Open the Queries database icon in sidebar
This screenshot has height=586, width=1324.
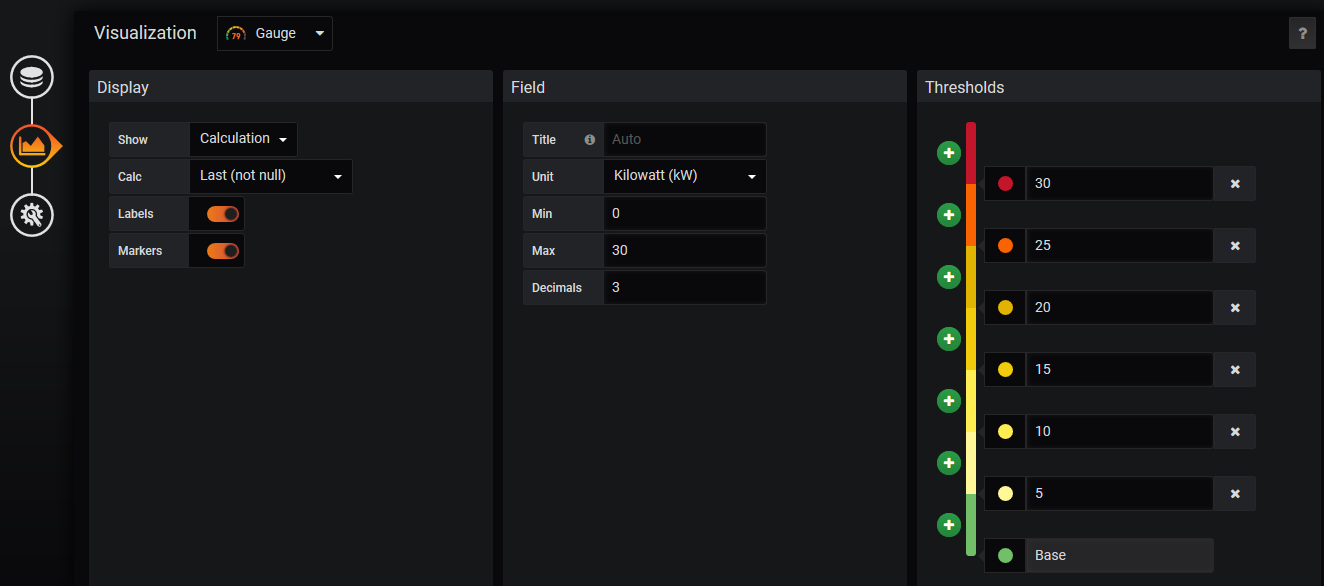tap(32, 77)
